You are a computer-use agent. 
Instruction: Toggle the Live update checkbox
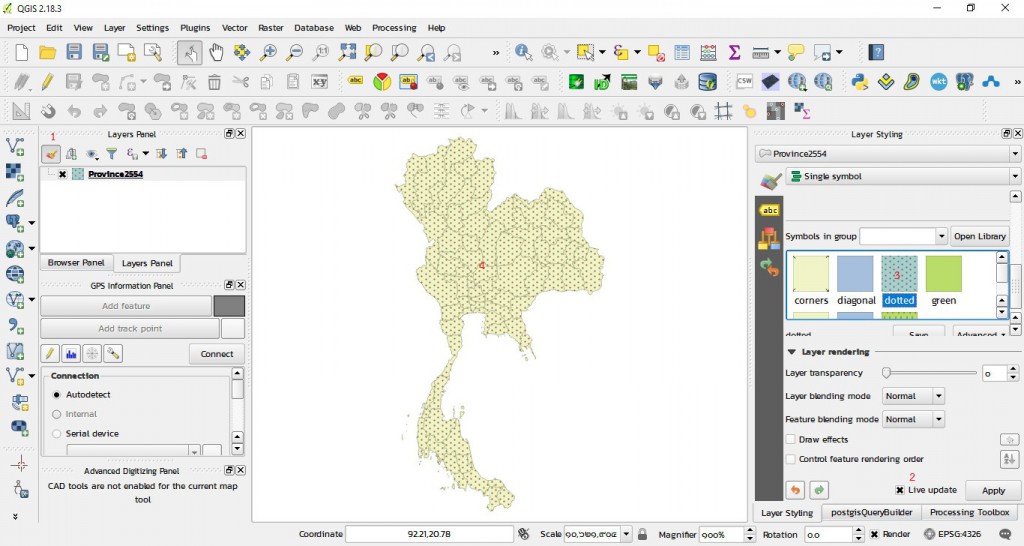pyautogui.click(x=900, y=490)
